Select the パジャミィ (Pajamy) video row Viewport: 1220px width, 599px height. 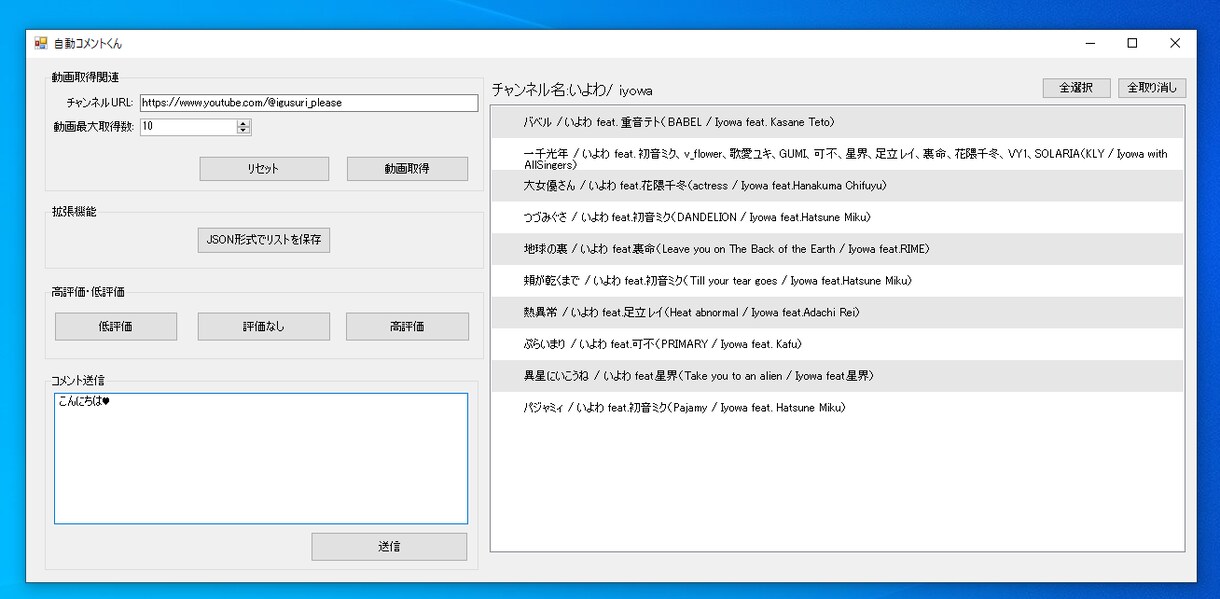click(836, 408)
